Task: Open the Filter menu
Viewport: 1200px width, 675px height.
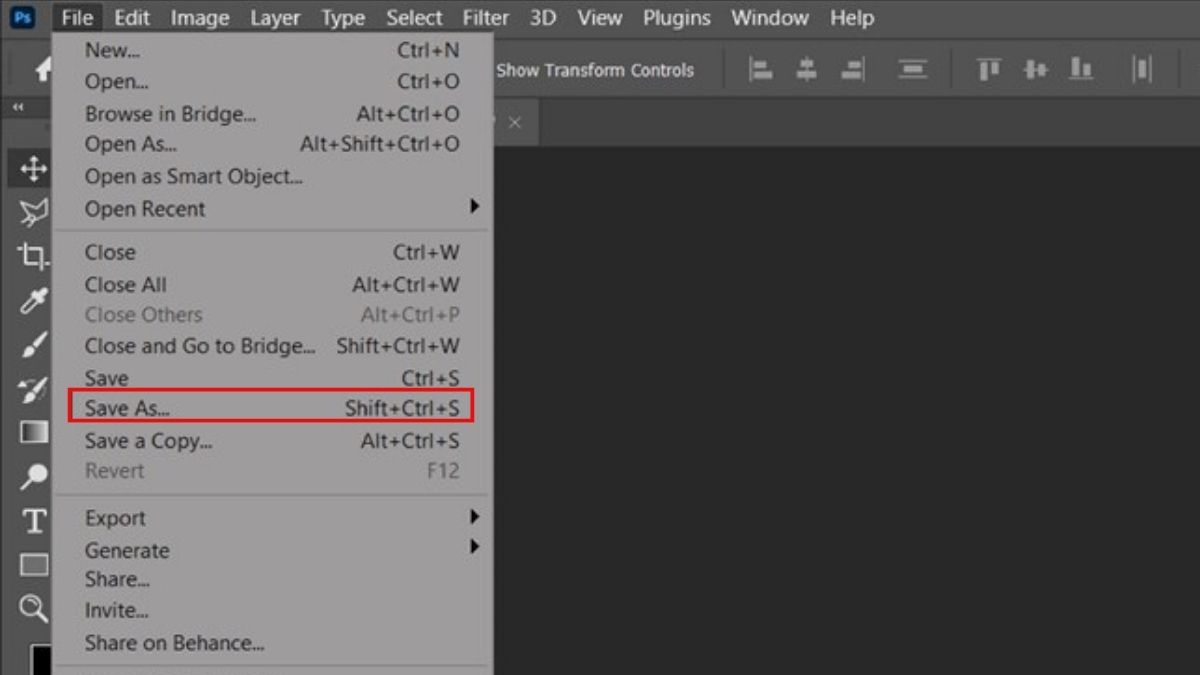Action: [x=485, y=17]
